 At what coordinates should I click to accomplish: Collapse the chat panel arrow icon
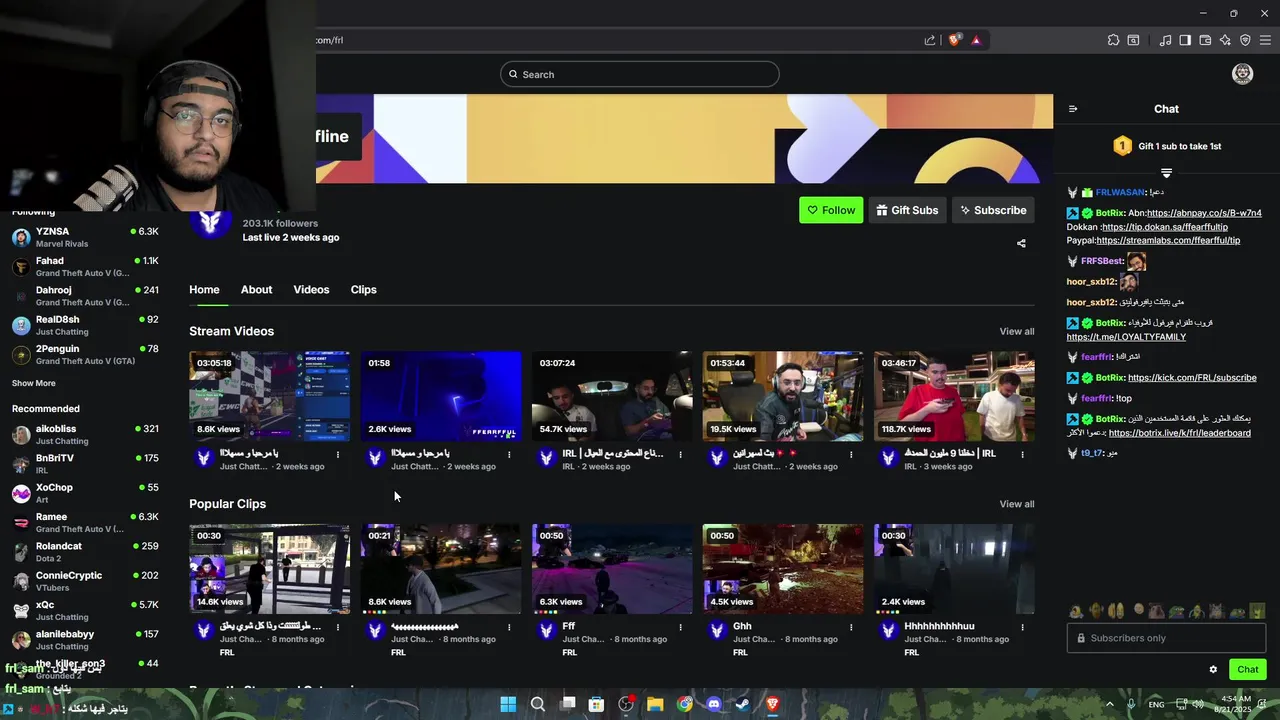coord(1073,109)
